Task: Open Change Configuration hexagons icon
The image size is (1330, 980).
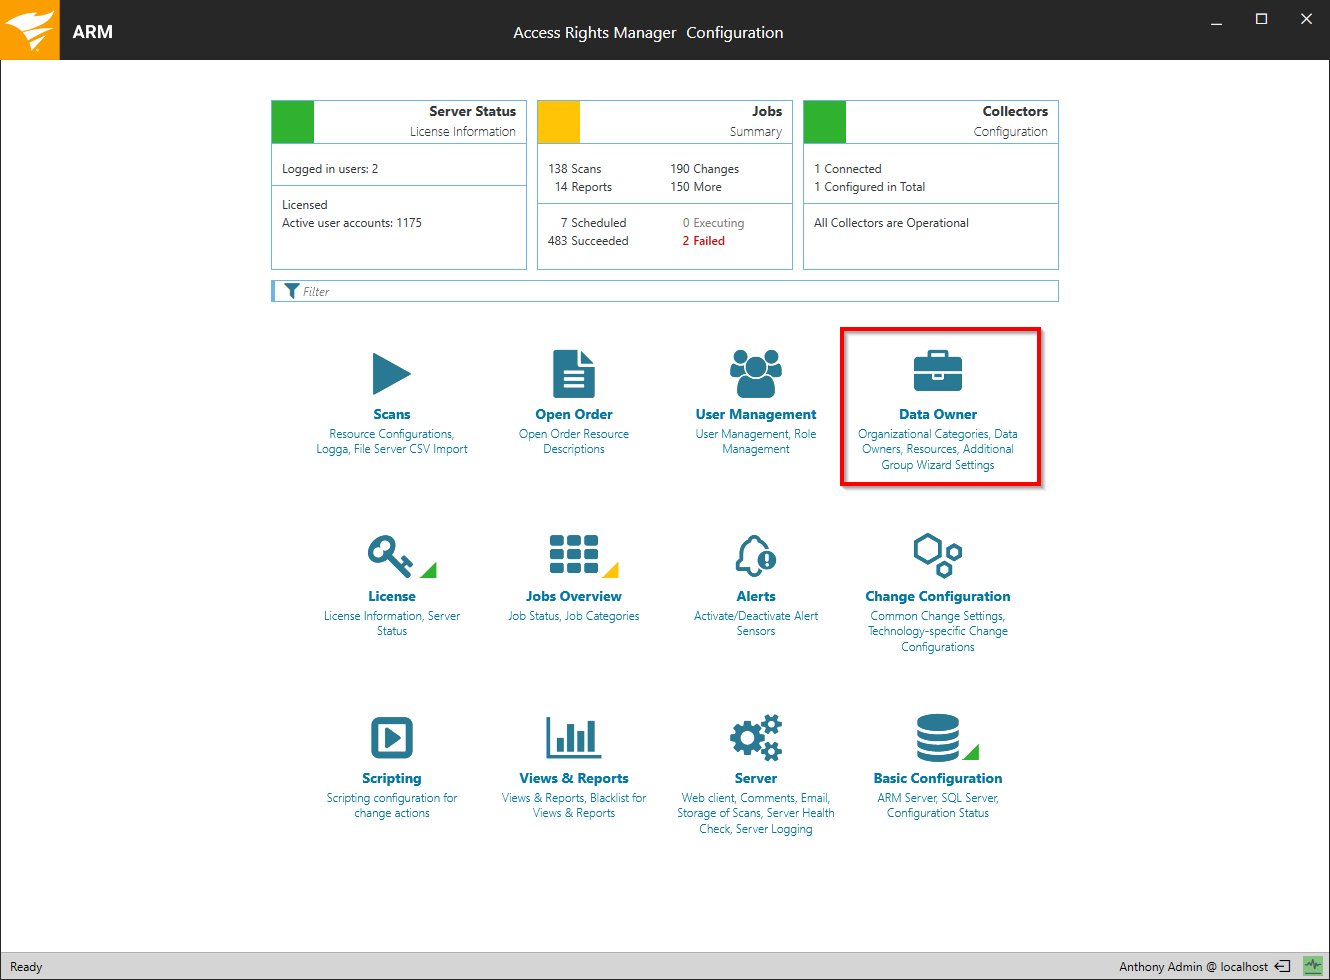Action: pyautogui.click(x=937, y=555)
